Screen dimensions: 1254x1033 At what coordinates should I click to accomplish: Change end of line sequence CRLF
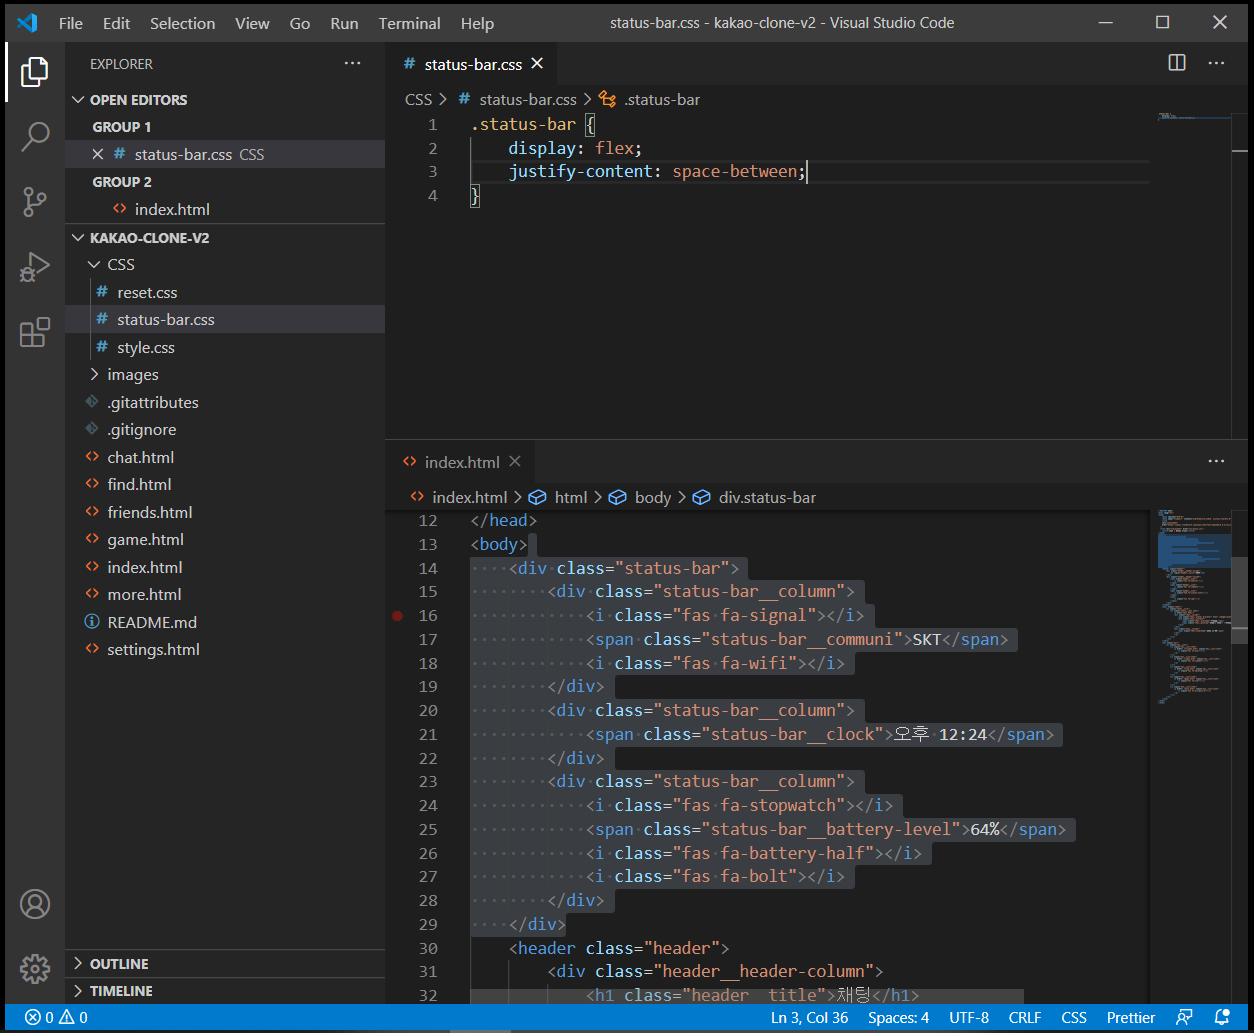1025,1018
